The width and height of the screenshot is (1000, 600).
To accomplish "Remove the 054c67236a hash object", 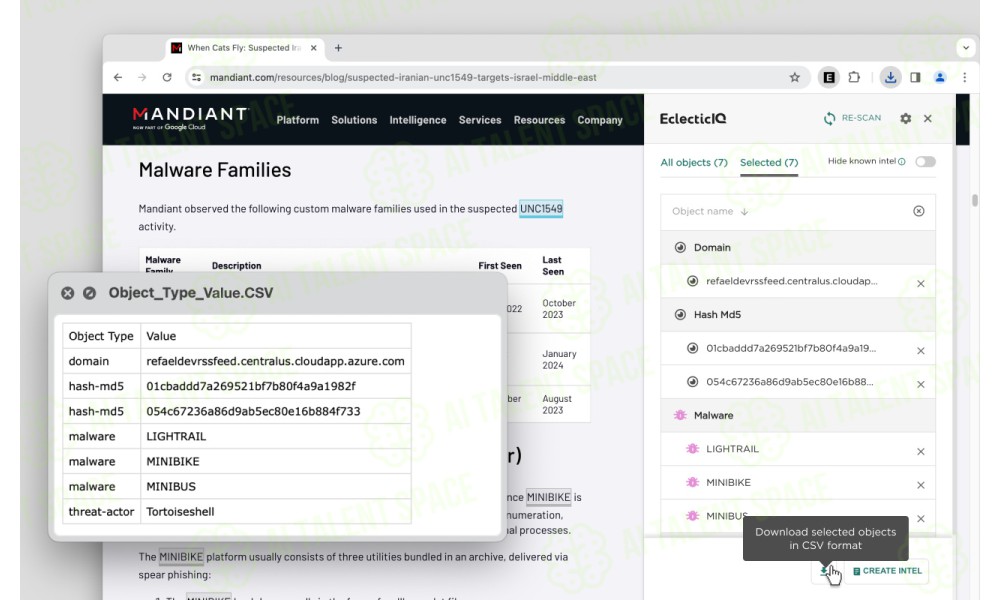I will [x=921, y=384].
